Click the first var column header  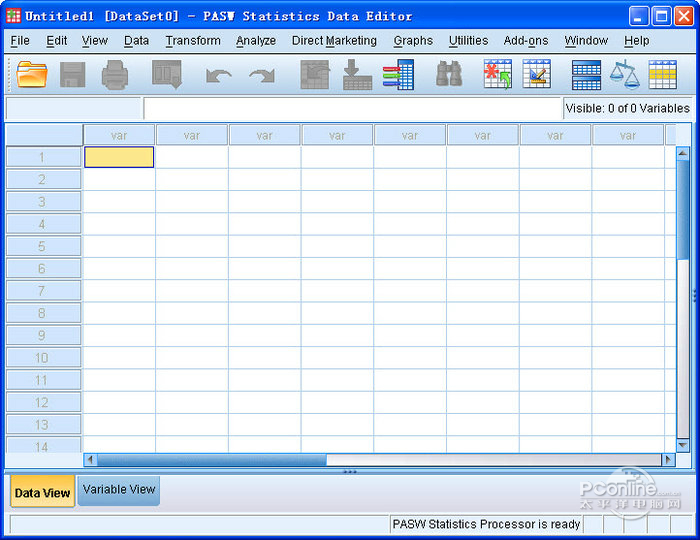[119, 135]
